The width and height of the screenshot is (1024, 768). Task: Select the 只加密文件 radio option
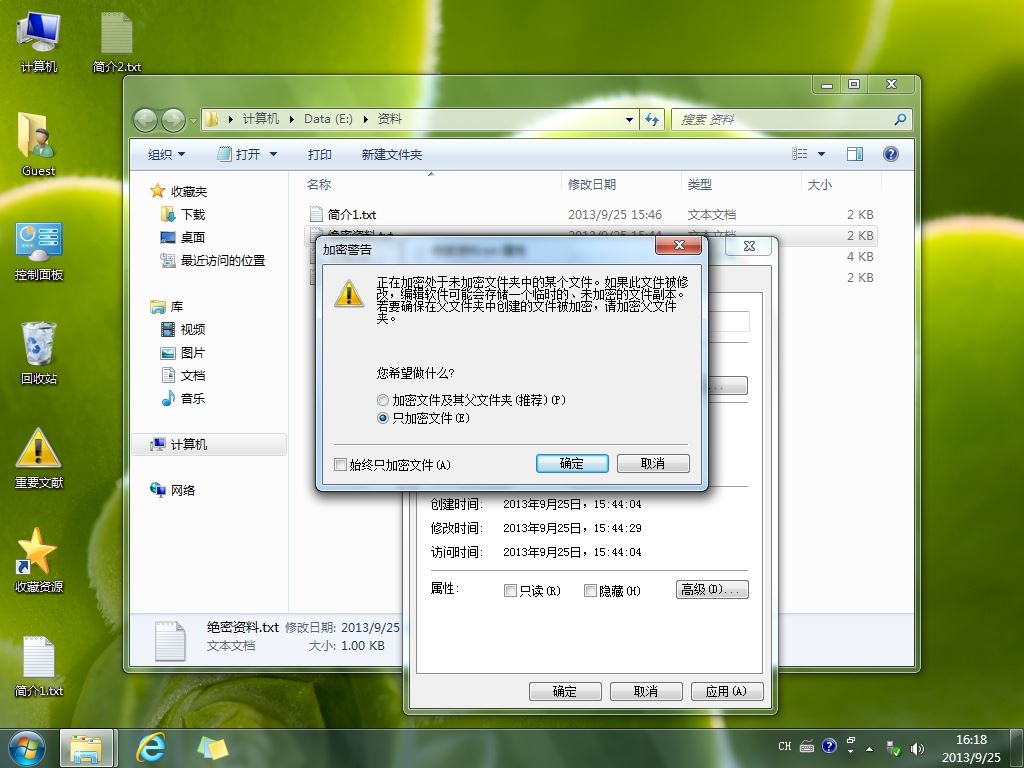423,418
